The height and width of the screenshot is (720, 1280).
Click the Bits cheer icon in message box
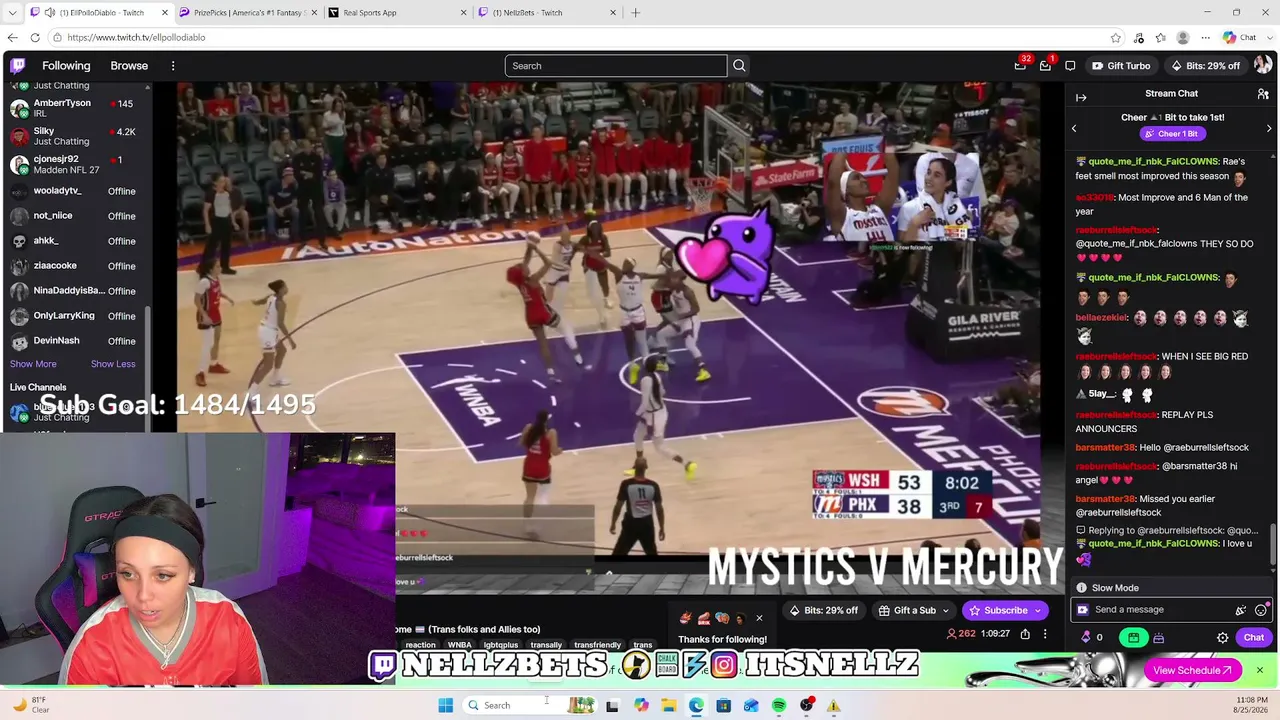[1241, 610]
